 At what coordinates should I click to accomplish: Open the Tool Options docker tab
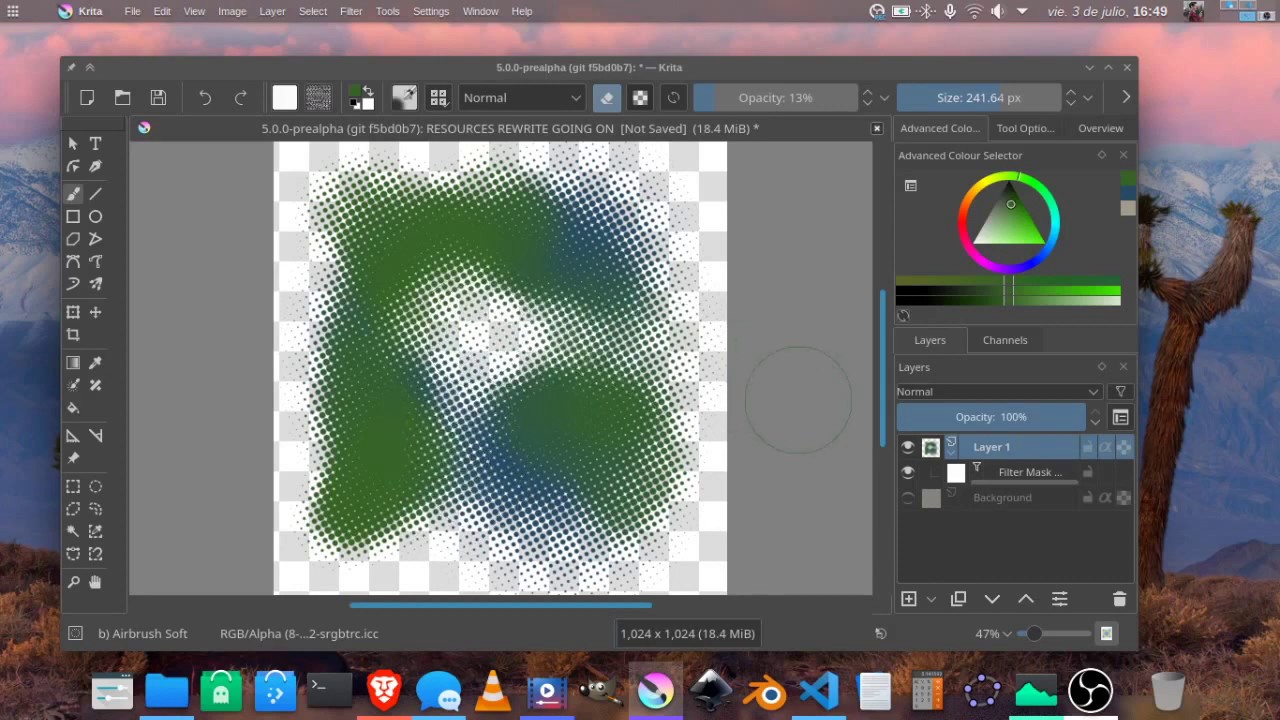1025,128
